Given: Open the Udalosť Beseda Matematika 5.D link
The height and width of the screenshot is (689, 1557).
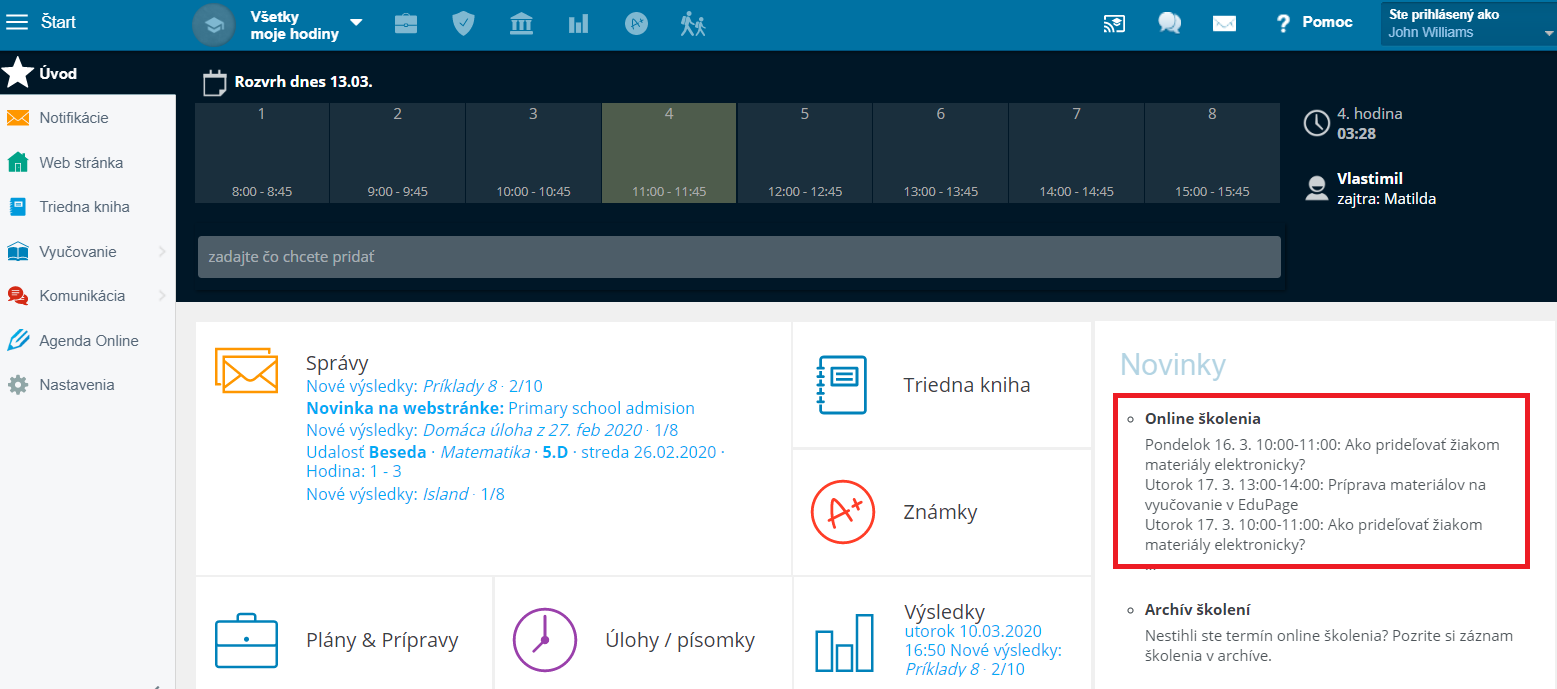Looking at the screenshot, I should [x=515, y=461].
